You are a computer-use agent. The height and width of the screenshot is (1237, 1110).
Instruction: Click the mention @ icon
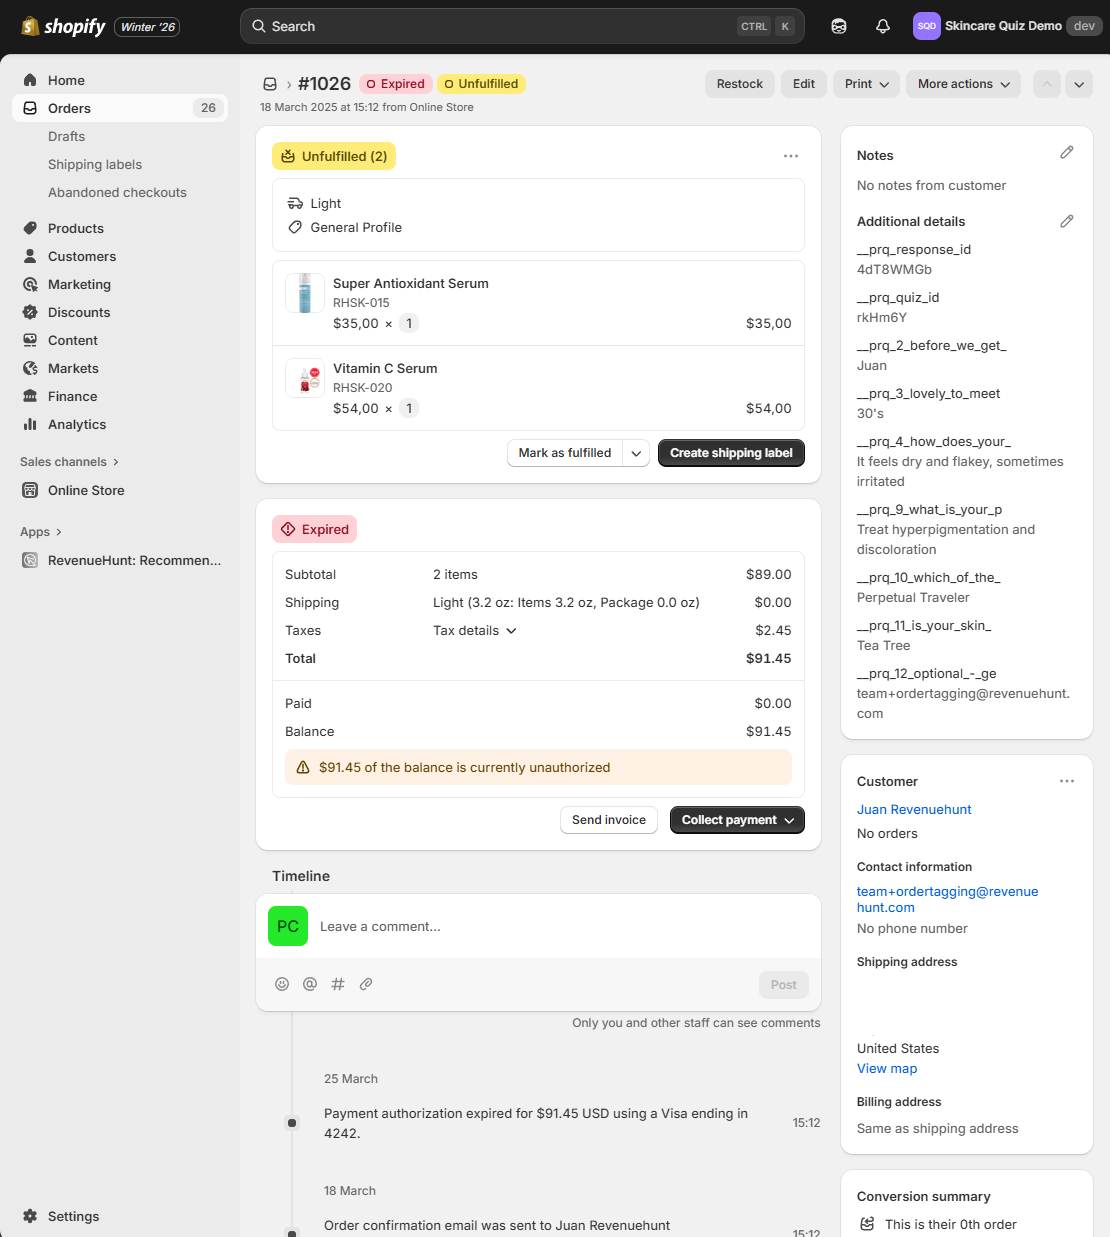tap(310, 984)
